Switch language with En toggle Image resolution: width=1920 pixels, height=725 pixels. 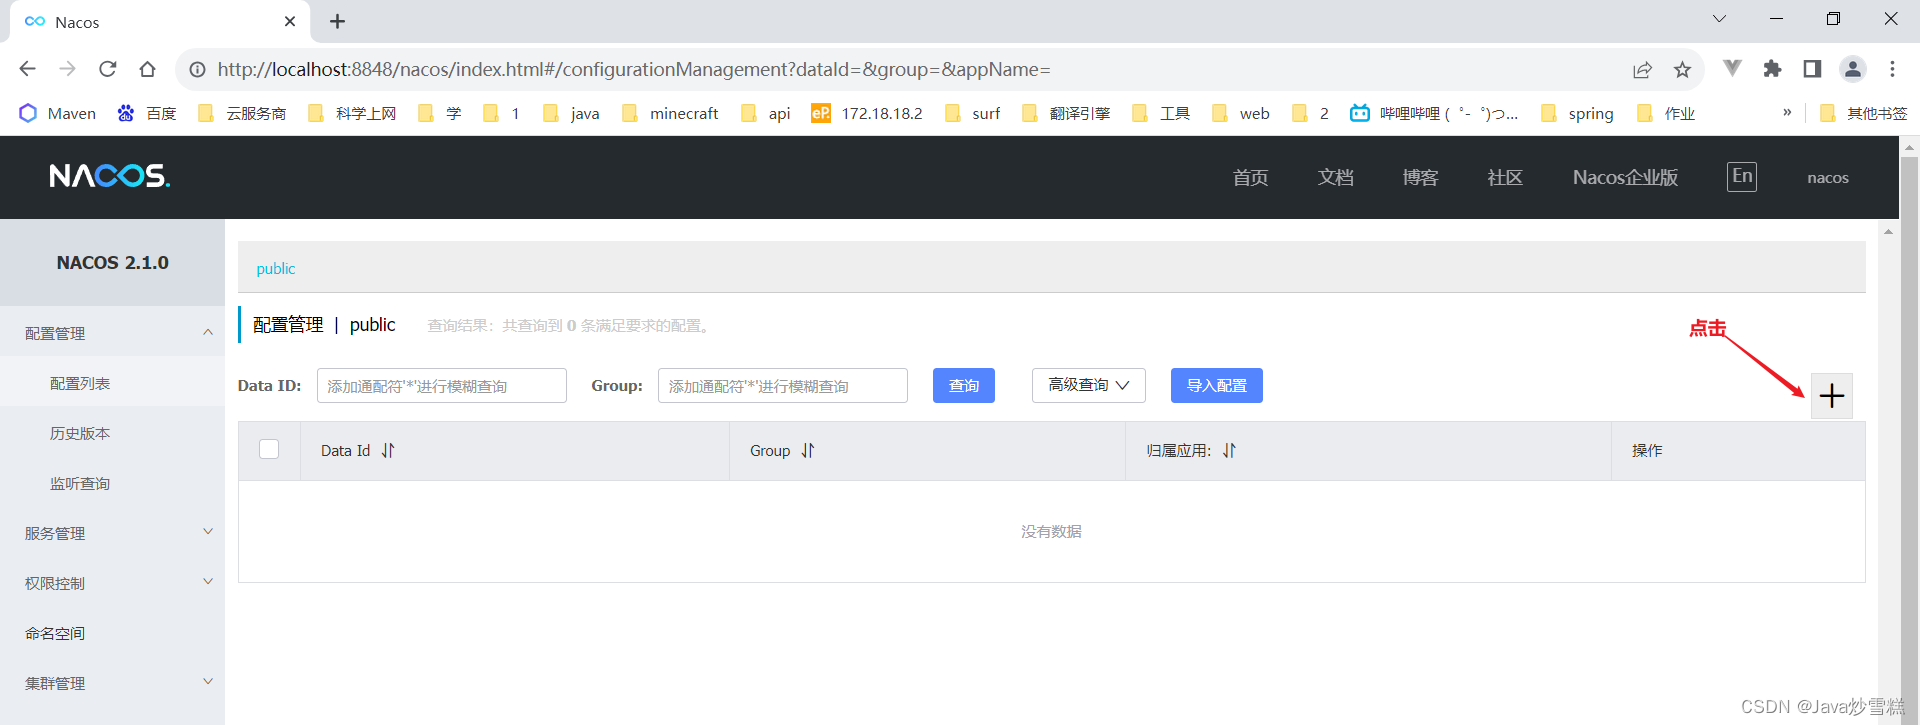(1742, 176)
